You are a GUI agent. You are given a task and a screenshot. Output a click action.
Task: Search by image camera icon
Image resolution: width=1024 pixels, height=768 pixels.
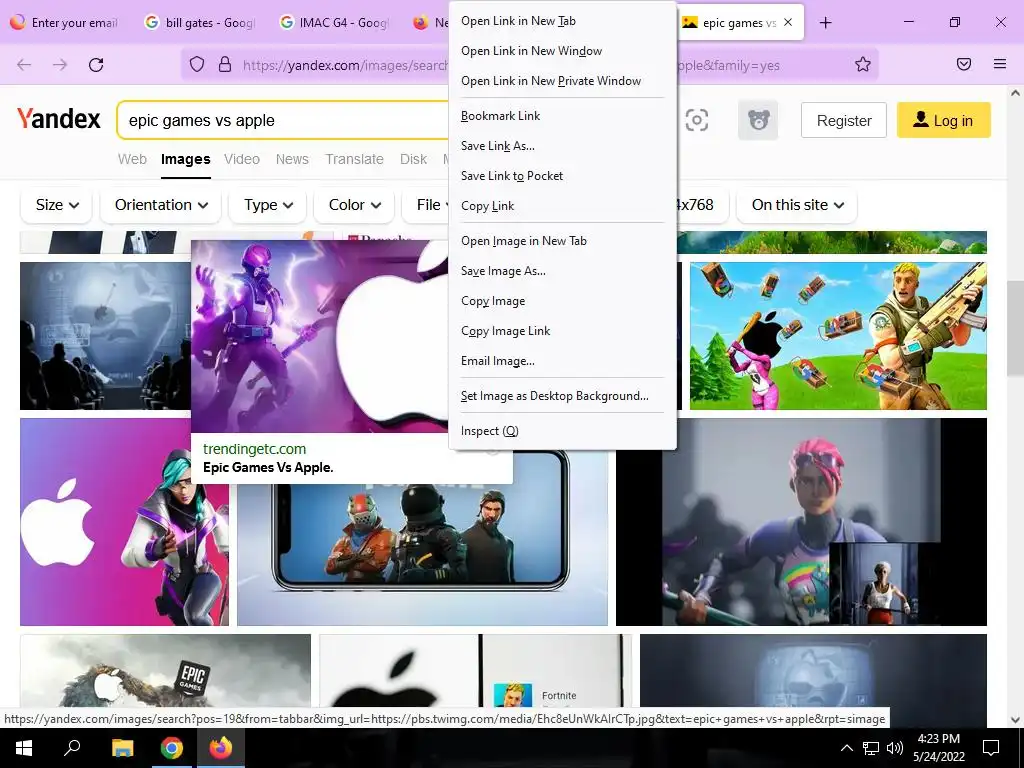[x=697, y=120]
